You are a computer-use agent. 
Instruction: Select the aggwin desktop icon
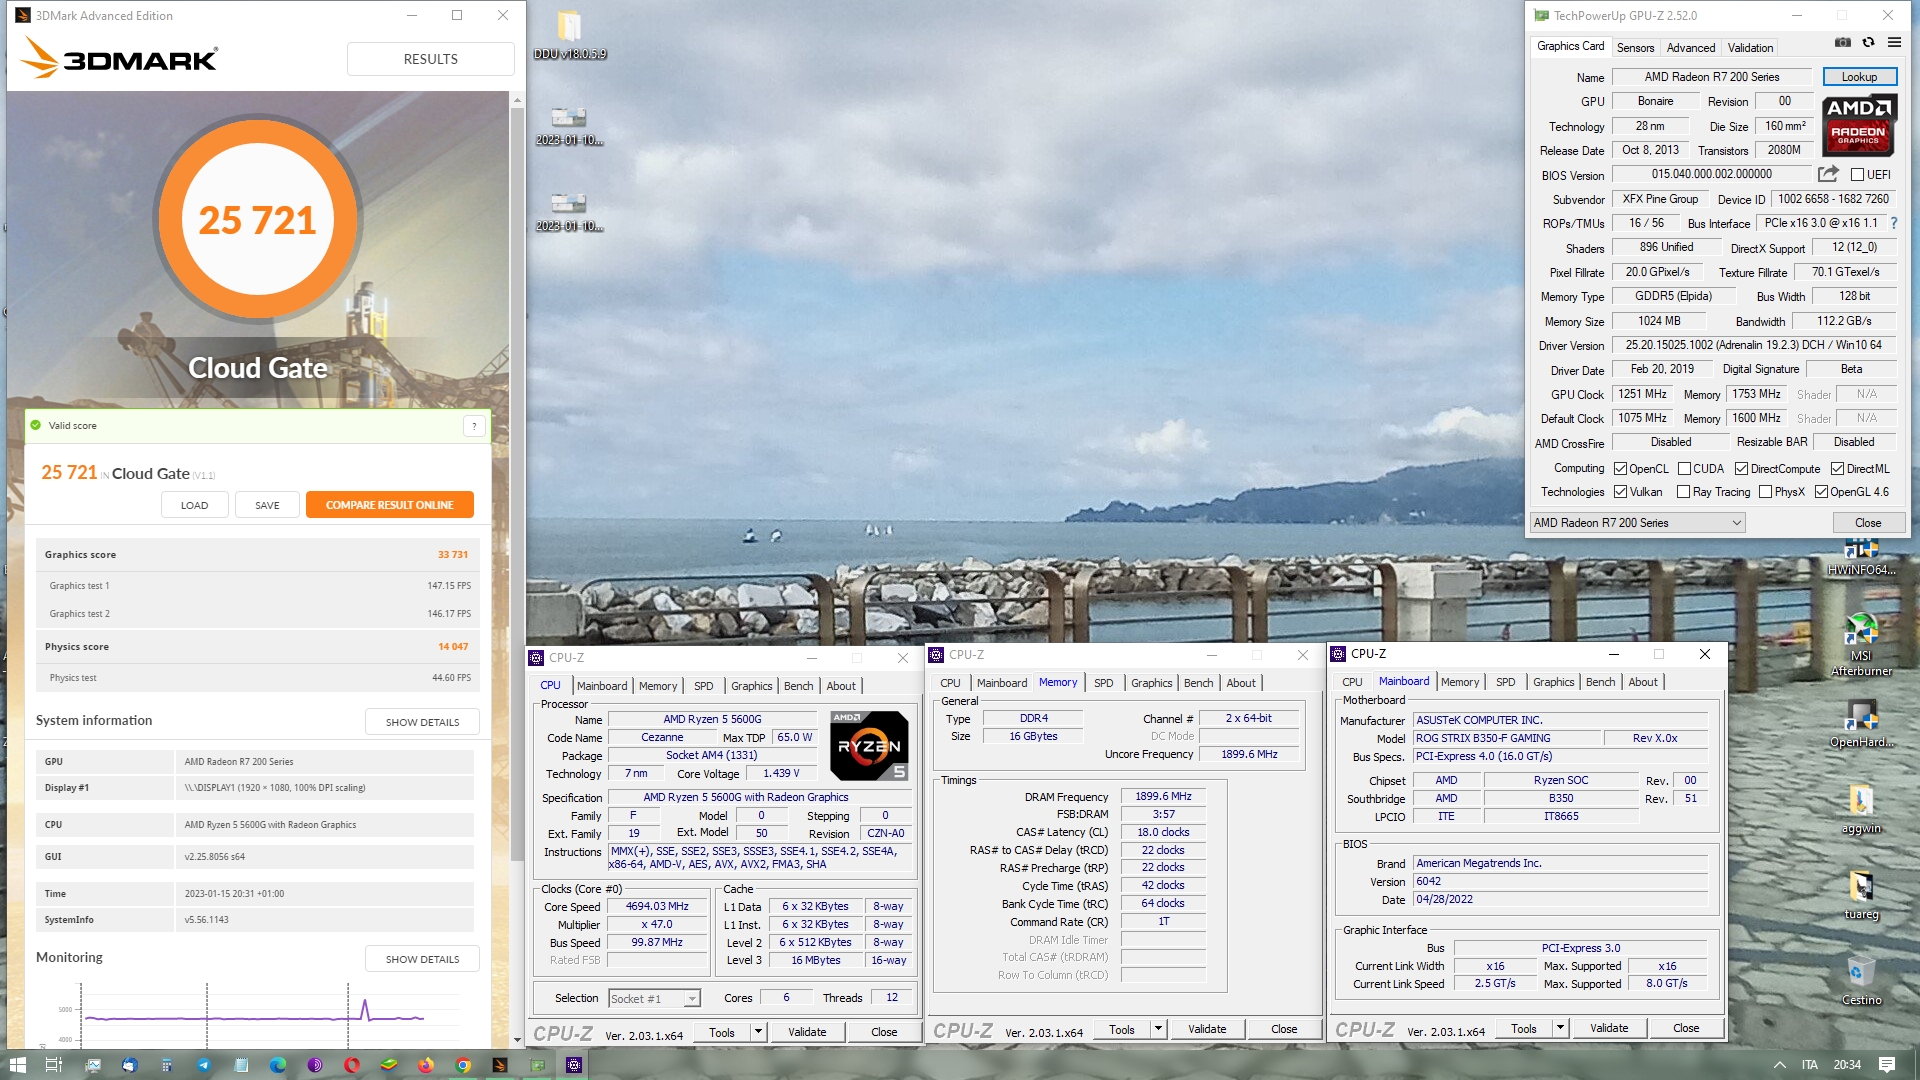(x=1861, y=810)
